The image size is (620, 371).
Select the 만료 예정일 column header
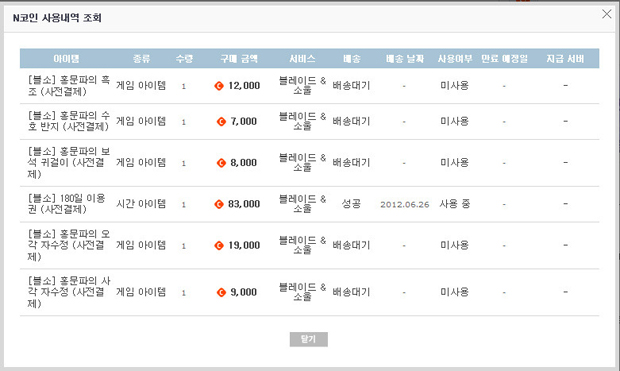coord(504,59)
